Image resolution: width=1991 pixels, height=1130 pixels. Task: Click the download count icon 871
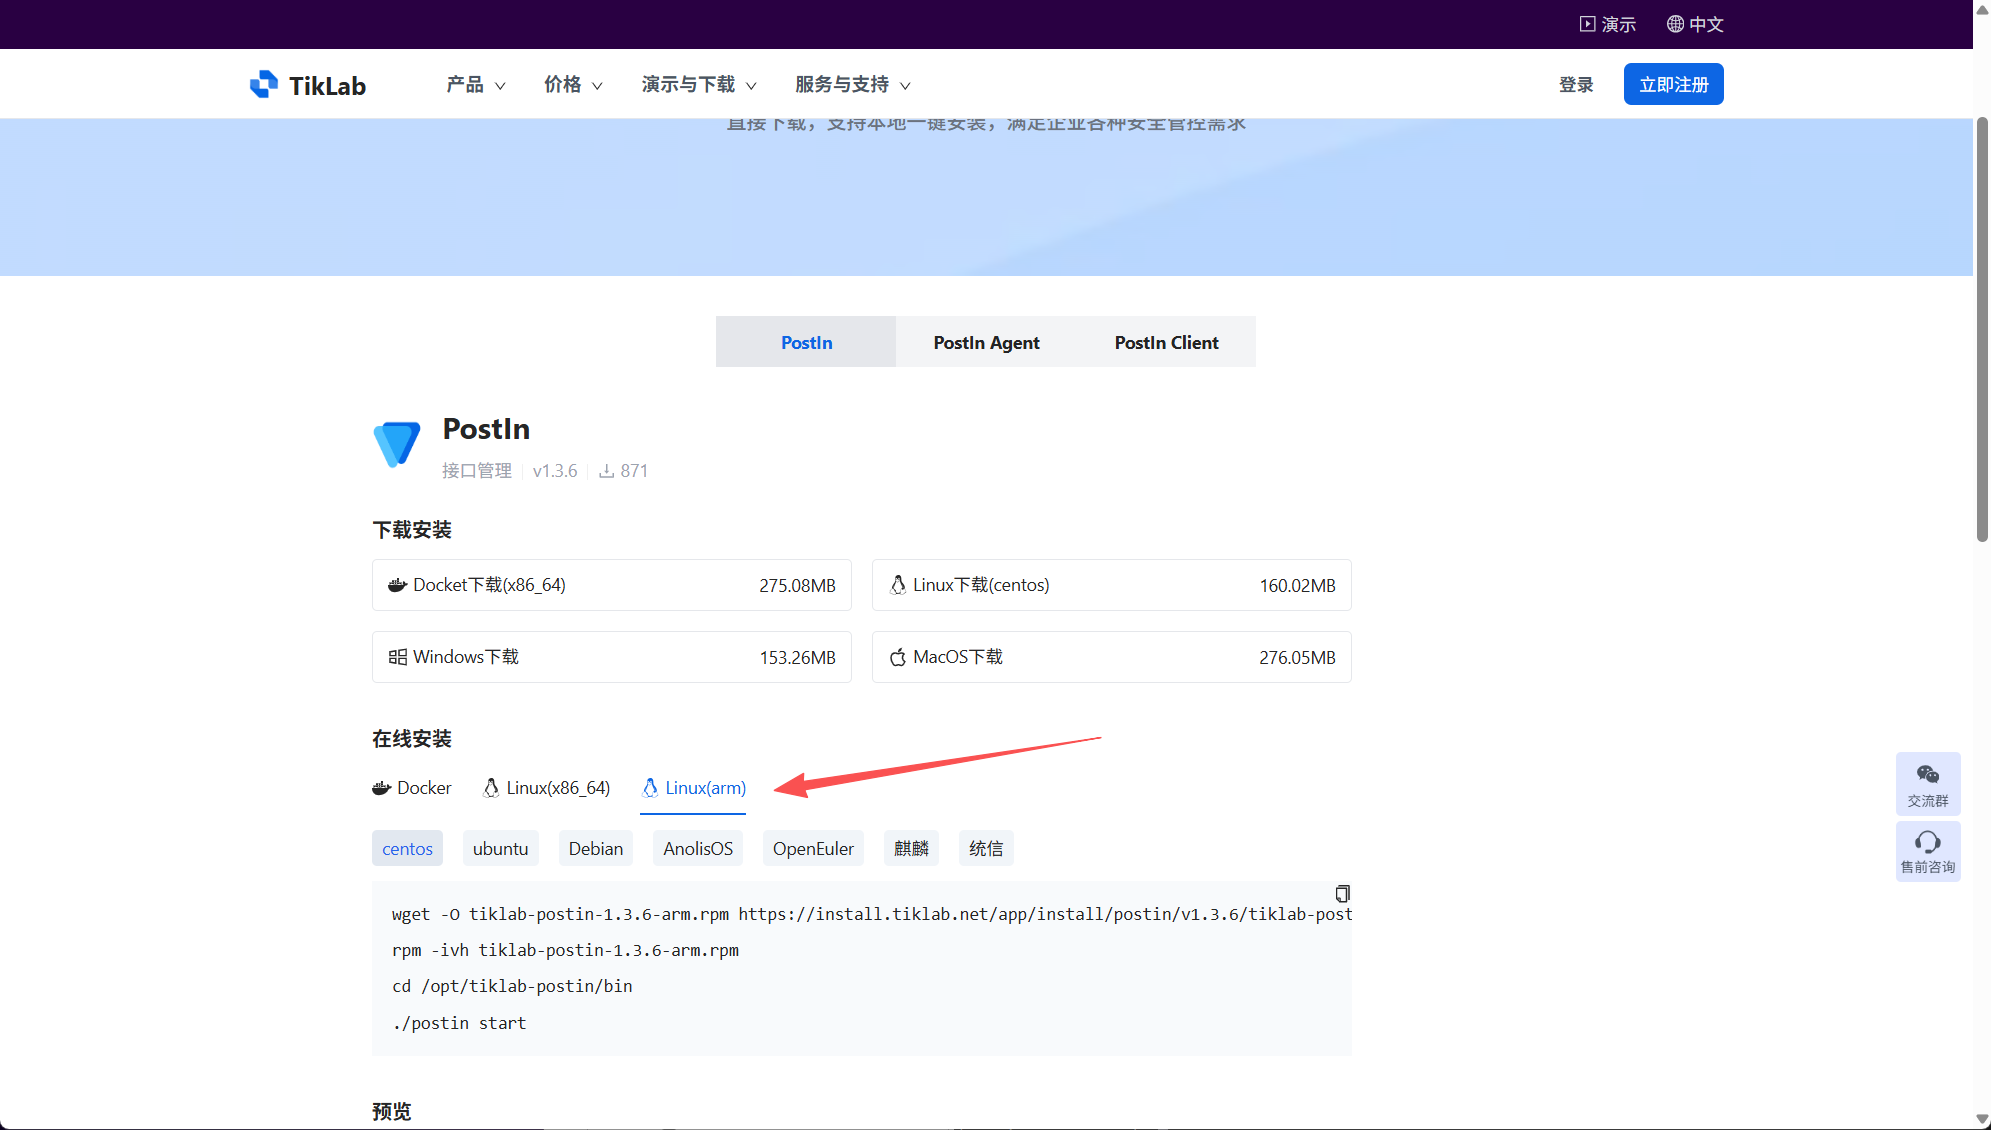point(606,471)
